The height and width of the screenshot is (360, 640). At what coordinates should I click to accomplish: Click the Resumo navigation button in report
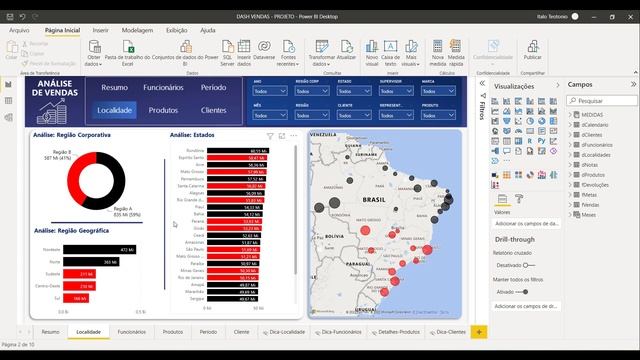click(115, 87)
